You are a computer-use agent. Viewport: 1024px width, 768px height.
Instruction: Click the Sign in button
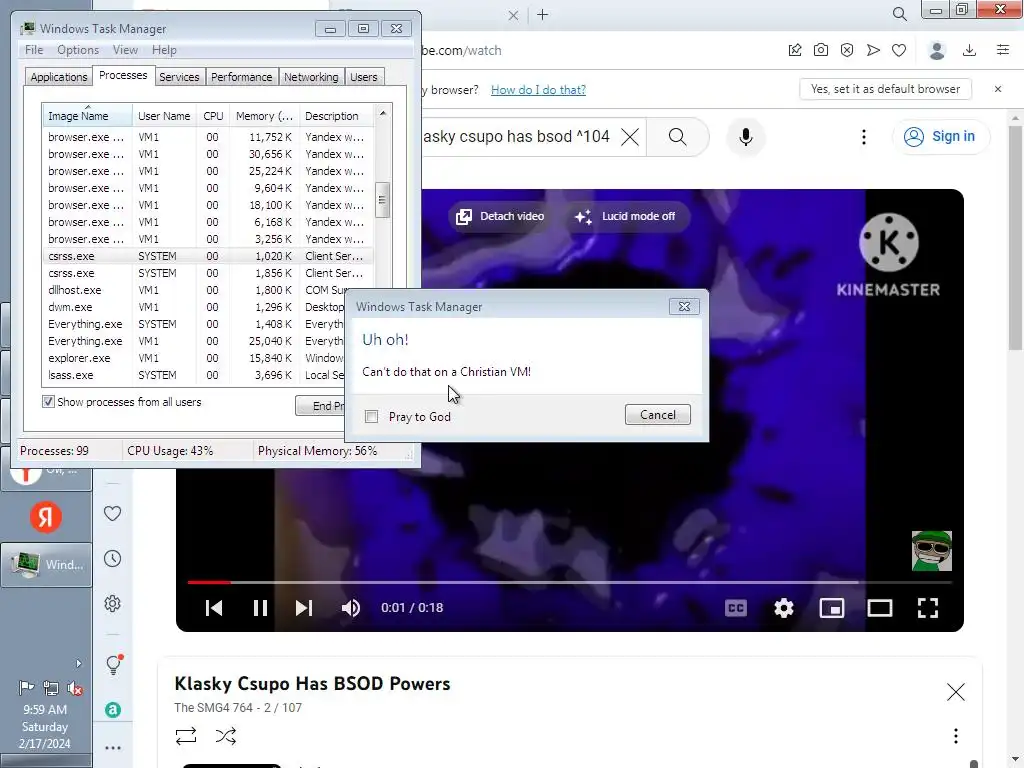click(940, 136)
